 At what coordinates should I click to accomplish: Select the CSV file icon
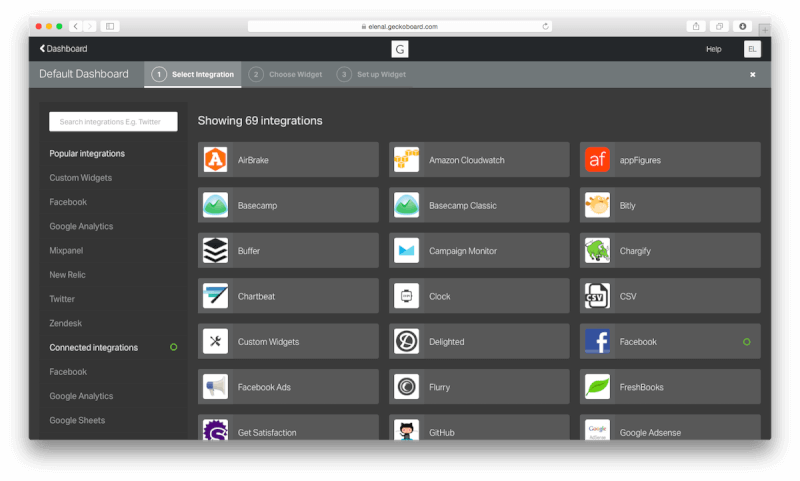click(x=597, y=296)
